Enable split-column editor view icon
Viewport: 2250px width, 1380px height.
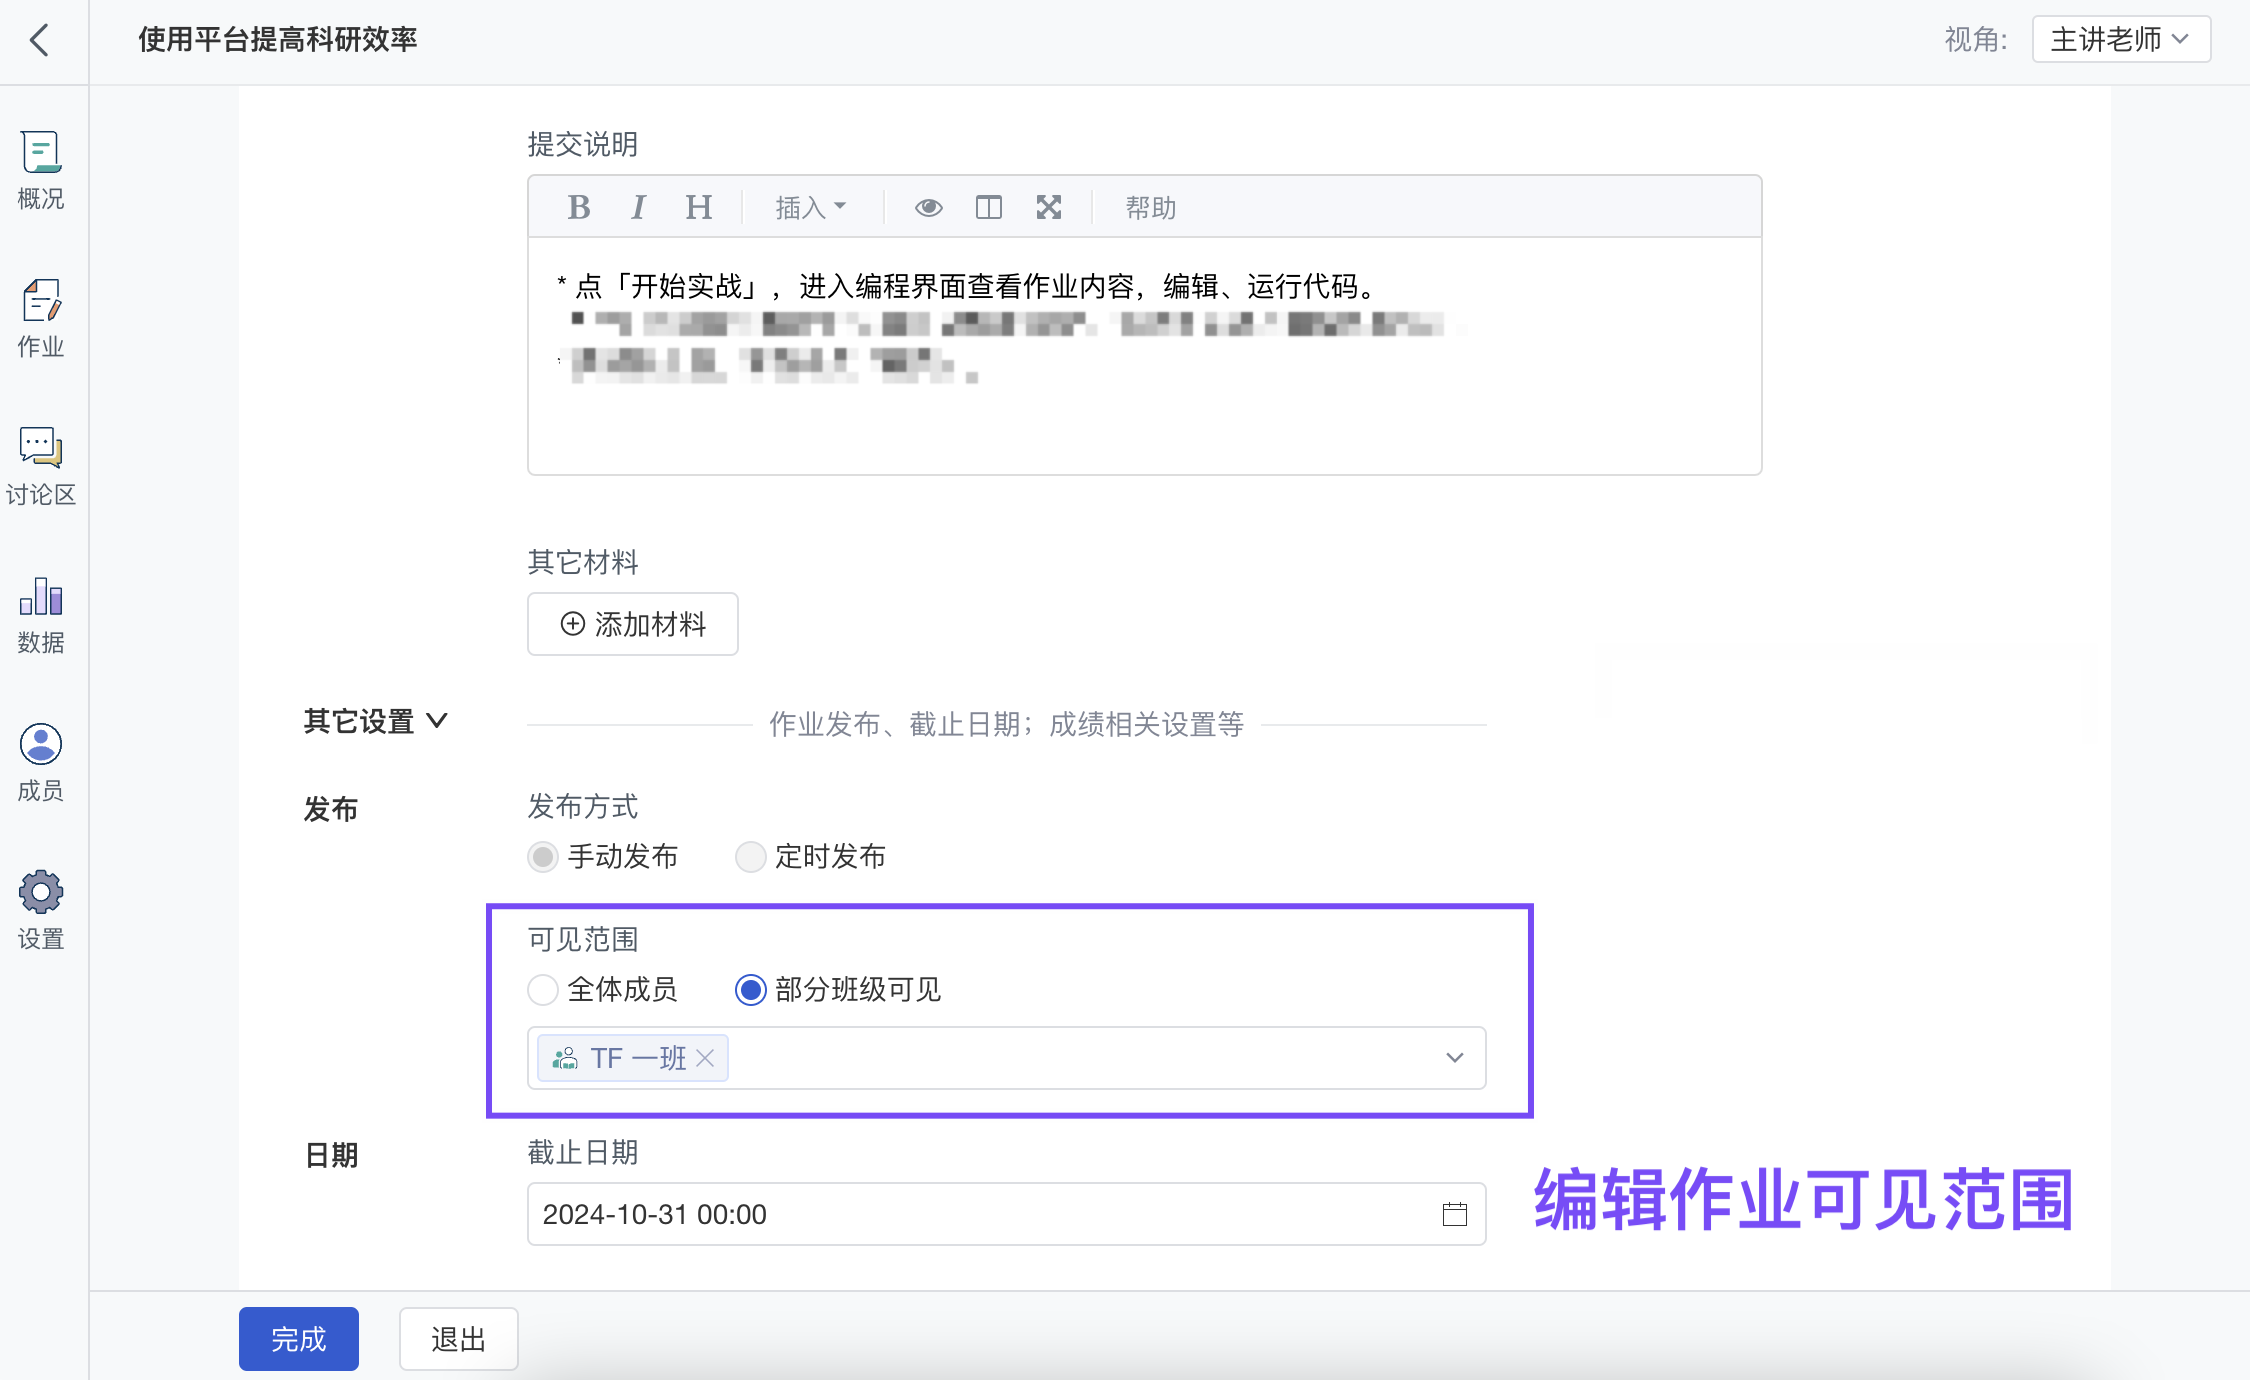988,207
